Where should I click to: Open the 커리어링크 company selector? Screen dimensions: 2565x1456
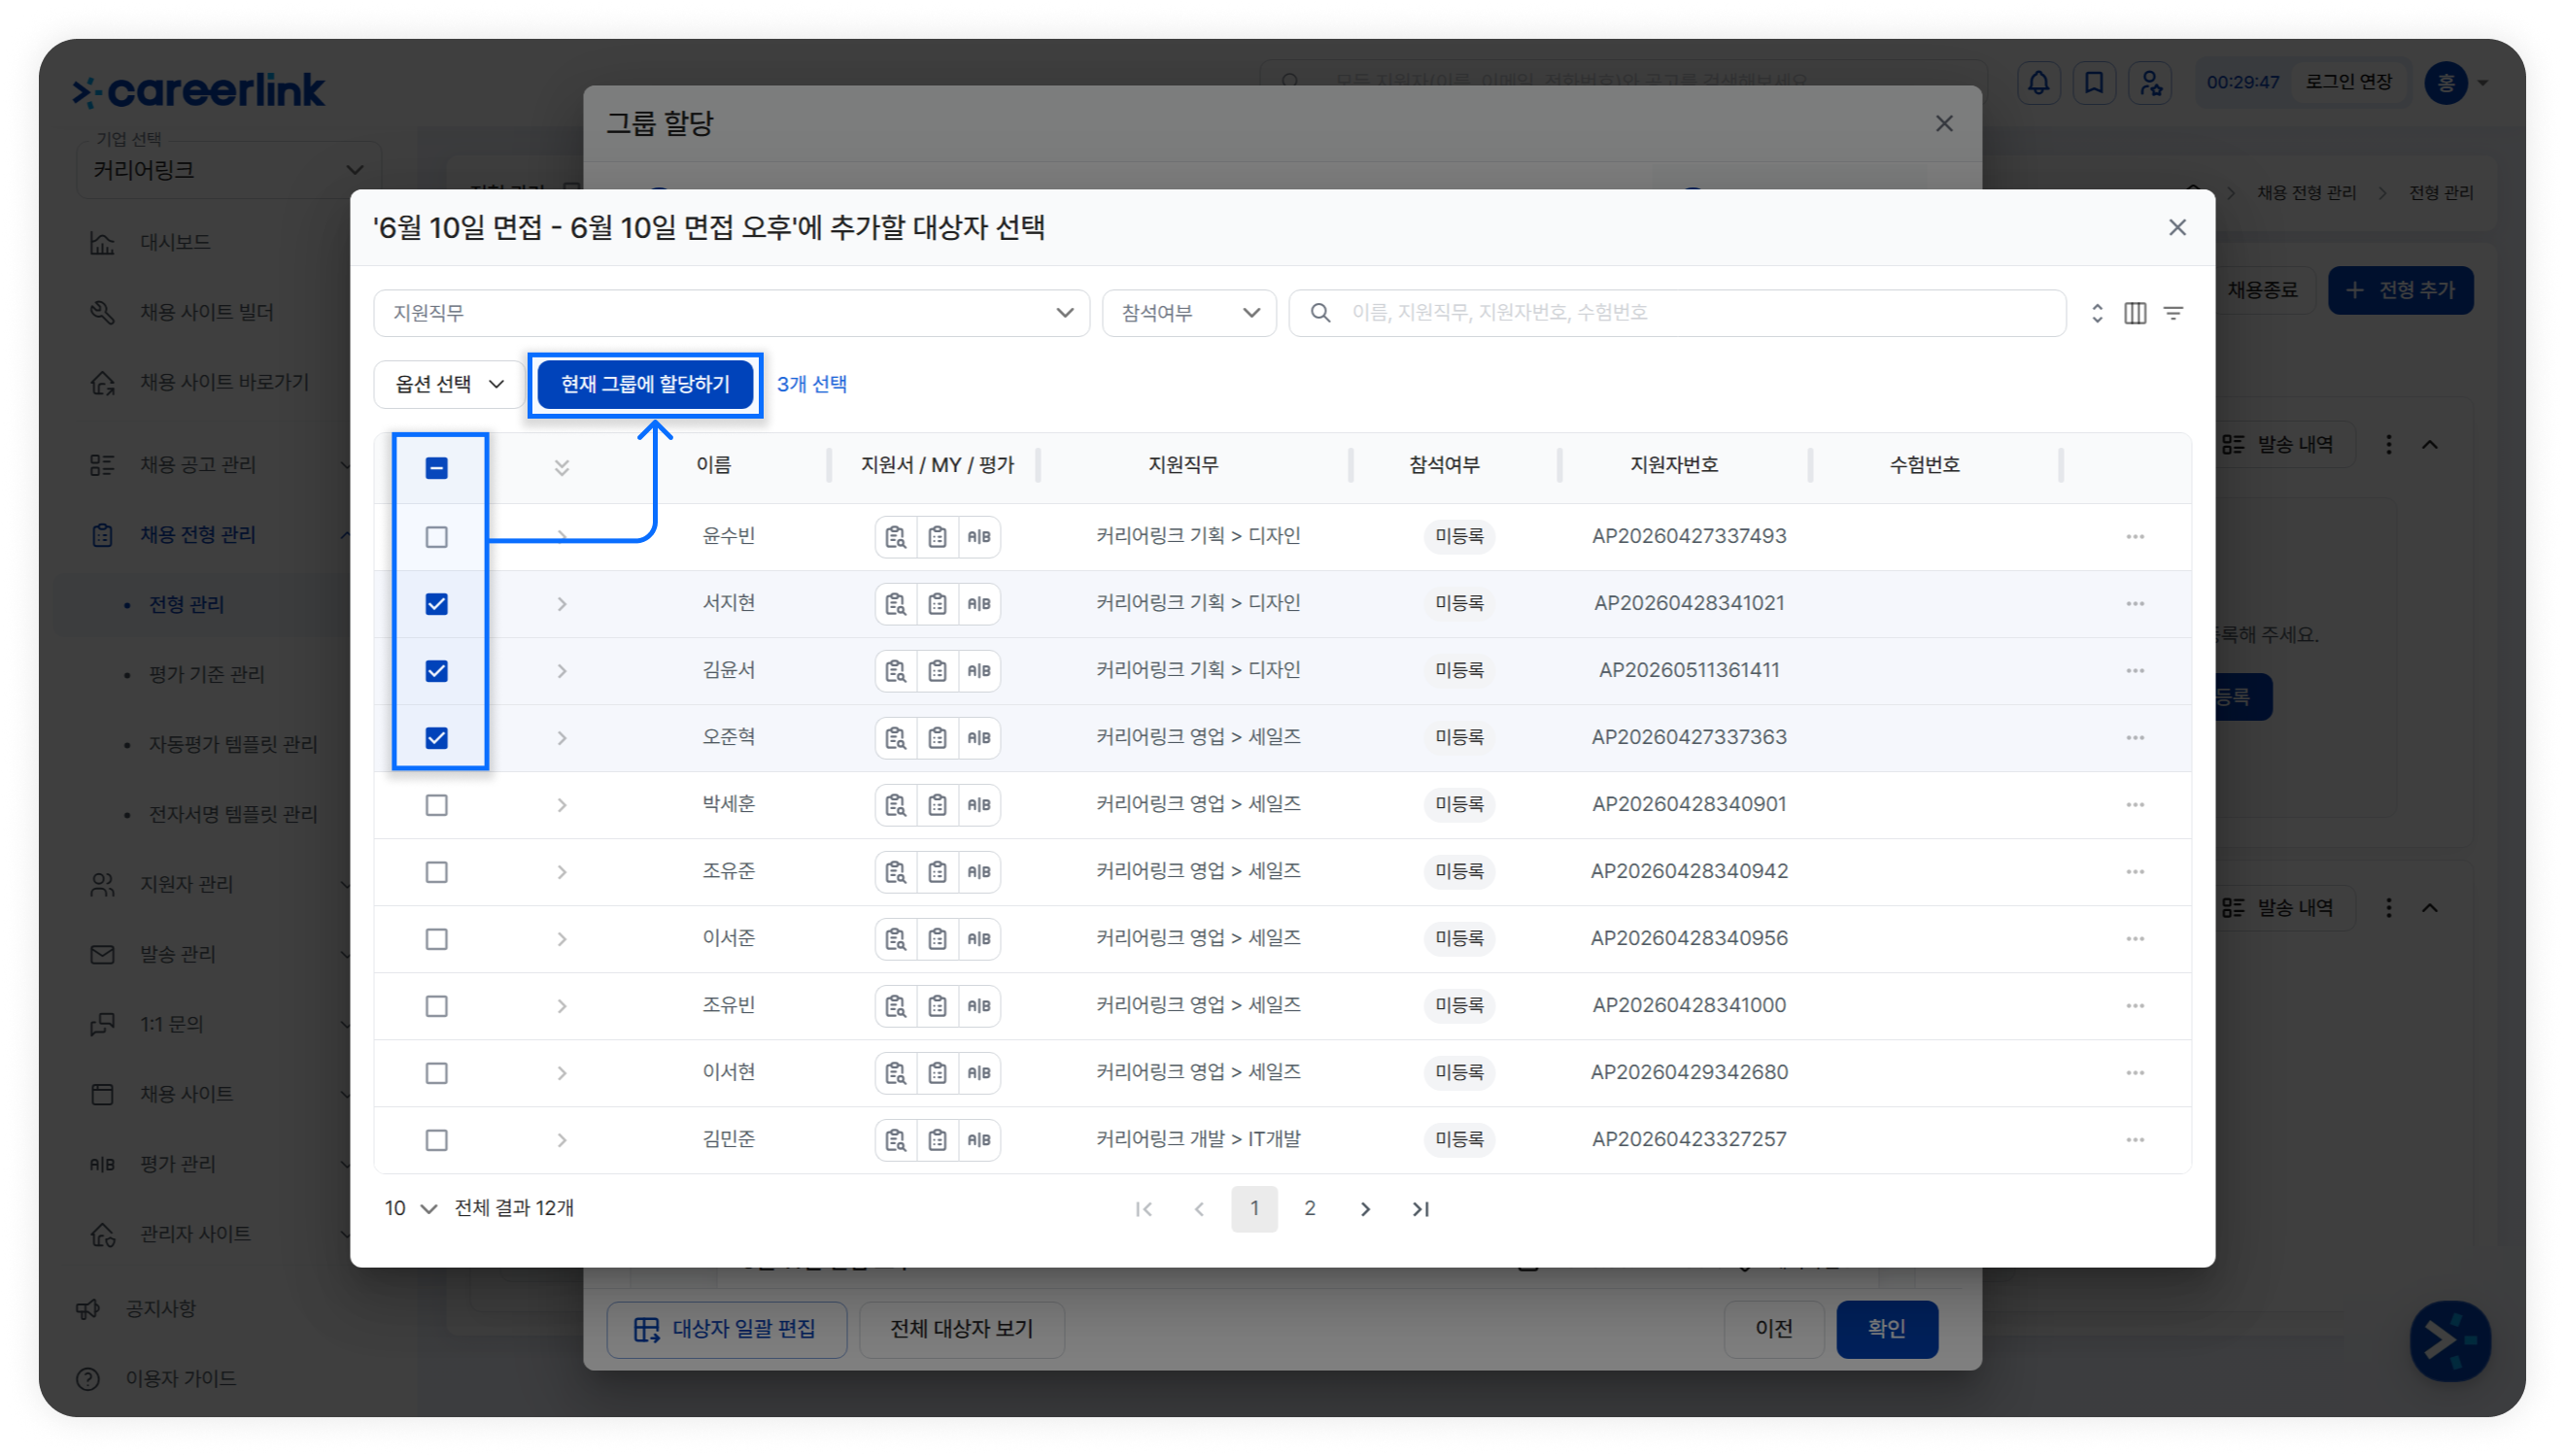tap(228, 170)
